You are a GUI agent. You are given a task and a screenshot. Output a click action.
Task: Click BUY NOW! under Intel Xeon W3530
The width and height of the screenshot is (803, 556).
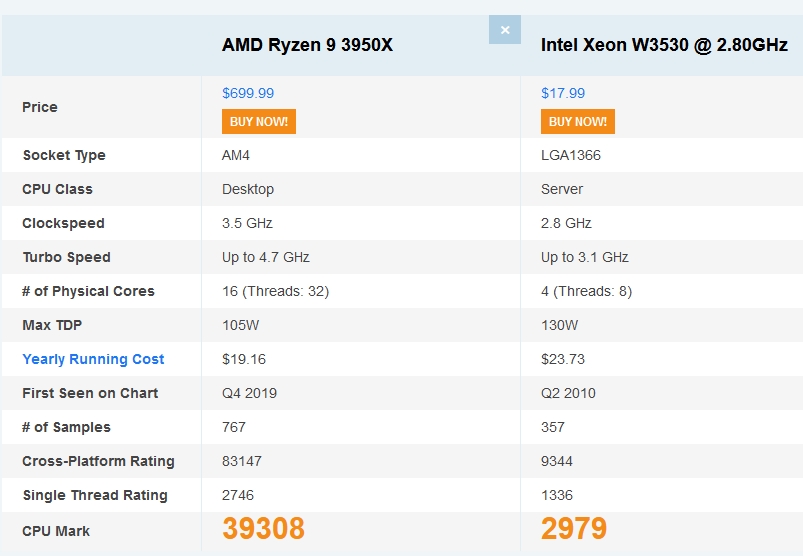(578, 121)
